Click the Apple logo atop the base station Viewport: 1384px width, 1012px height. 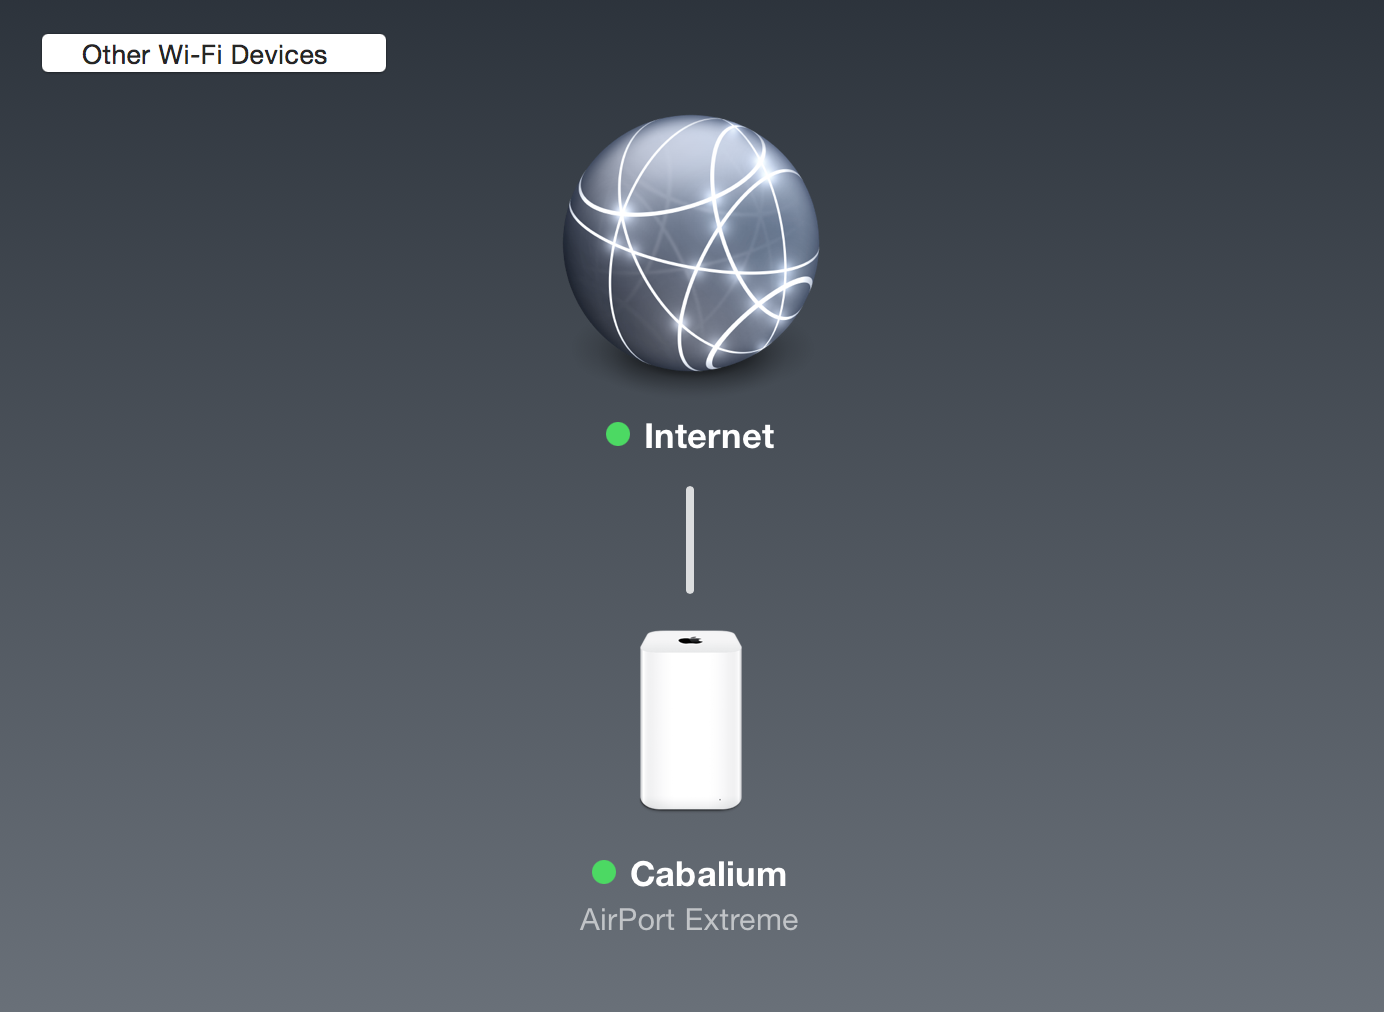690,639
